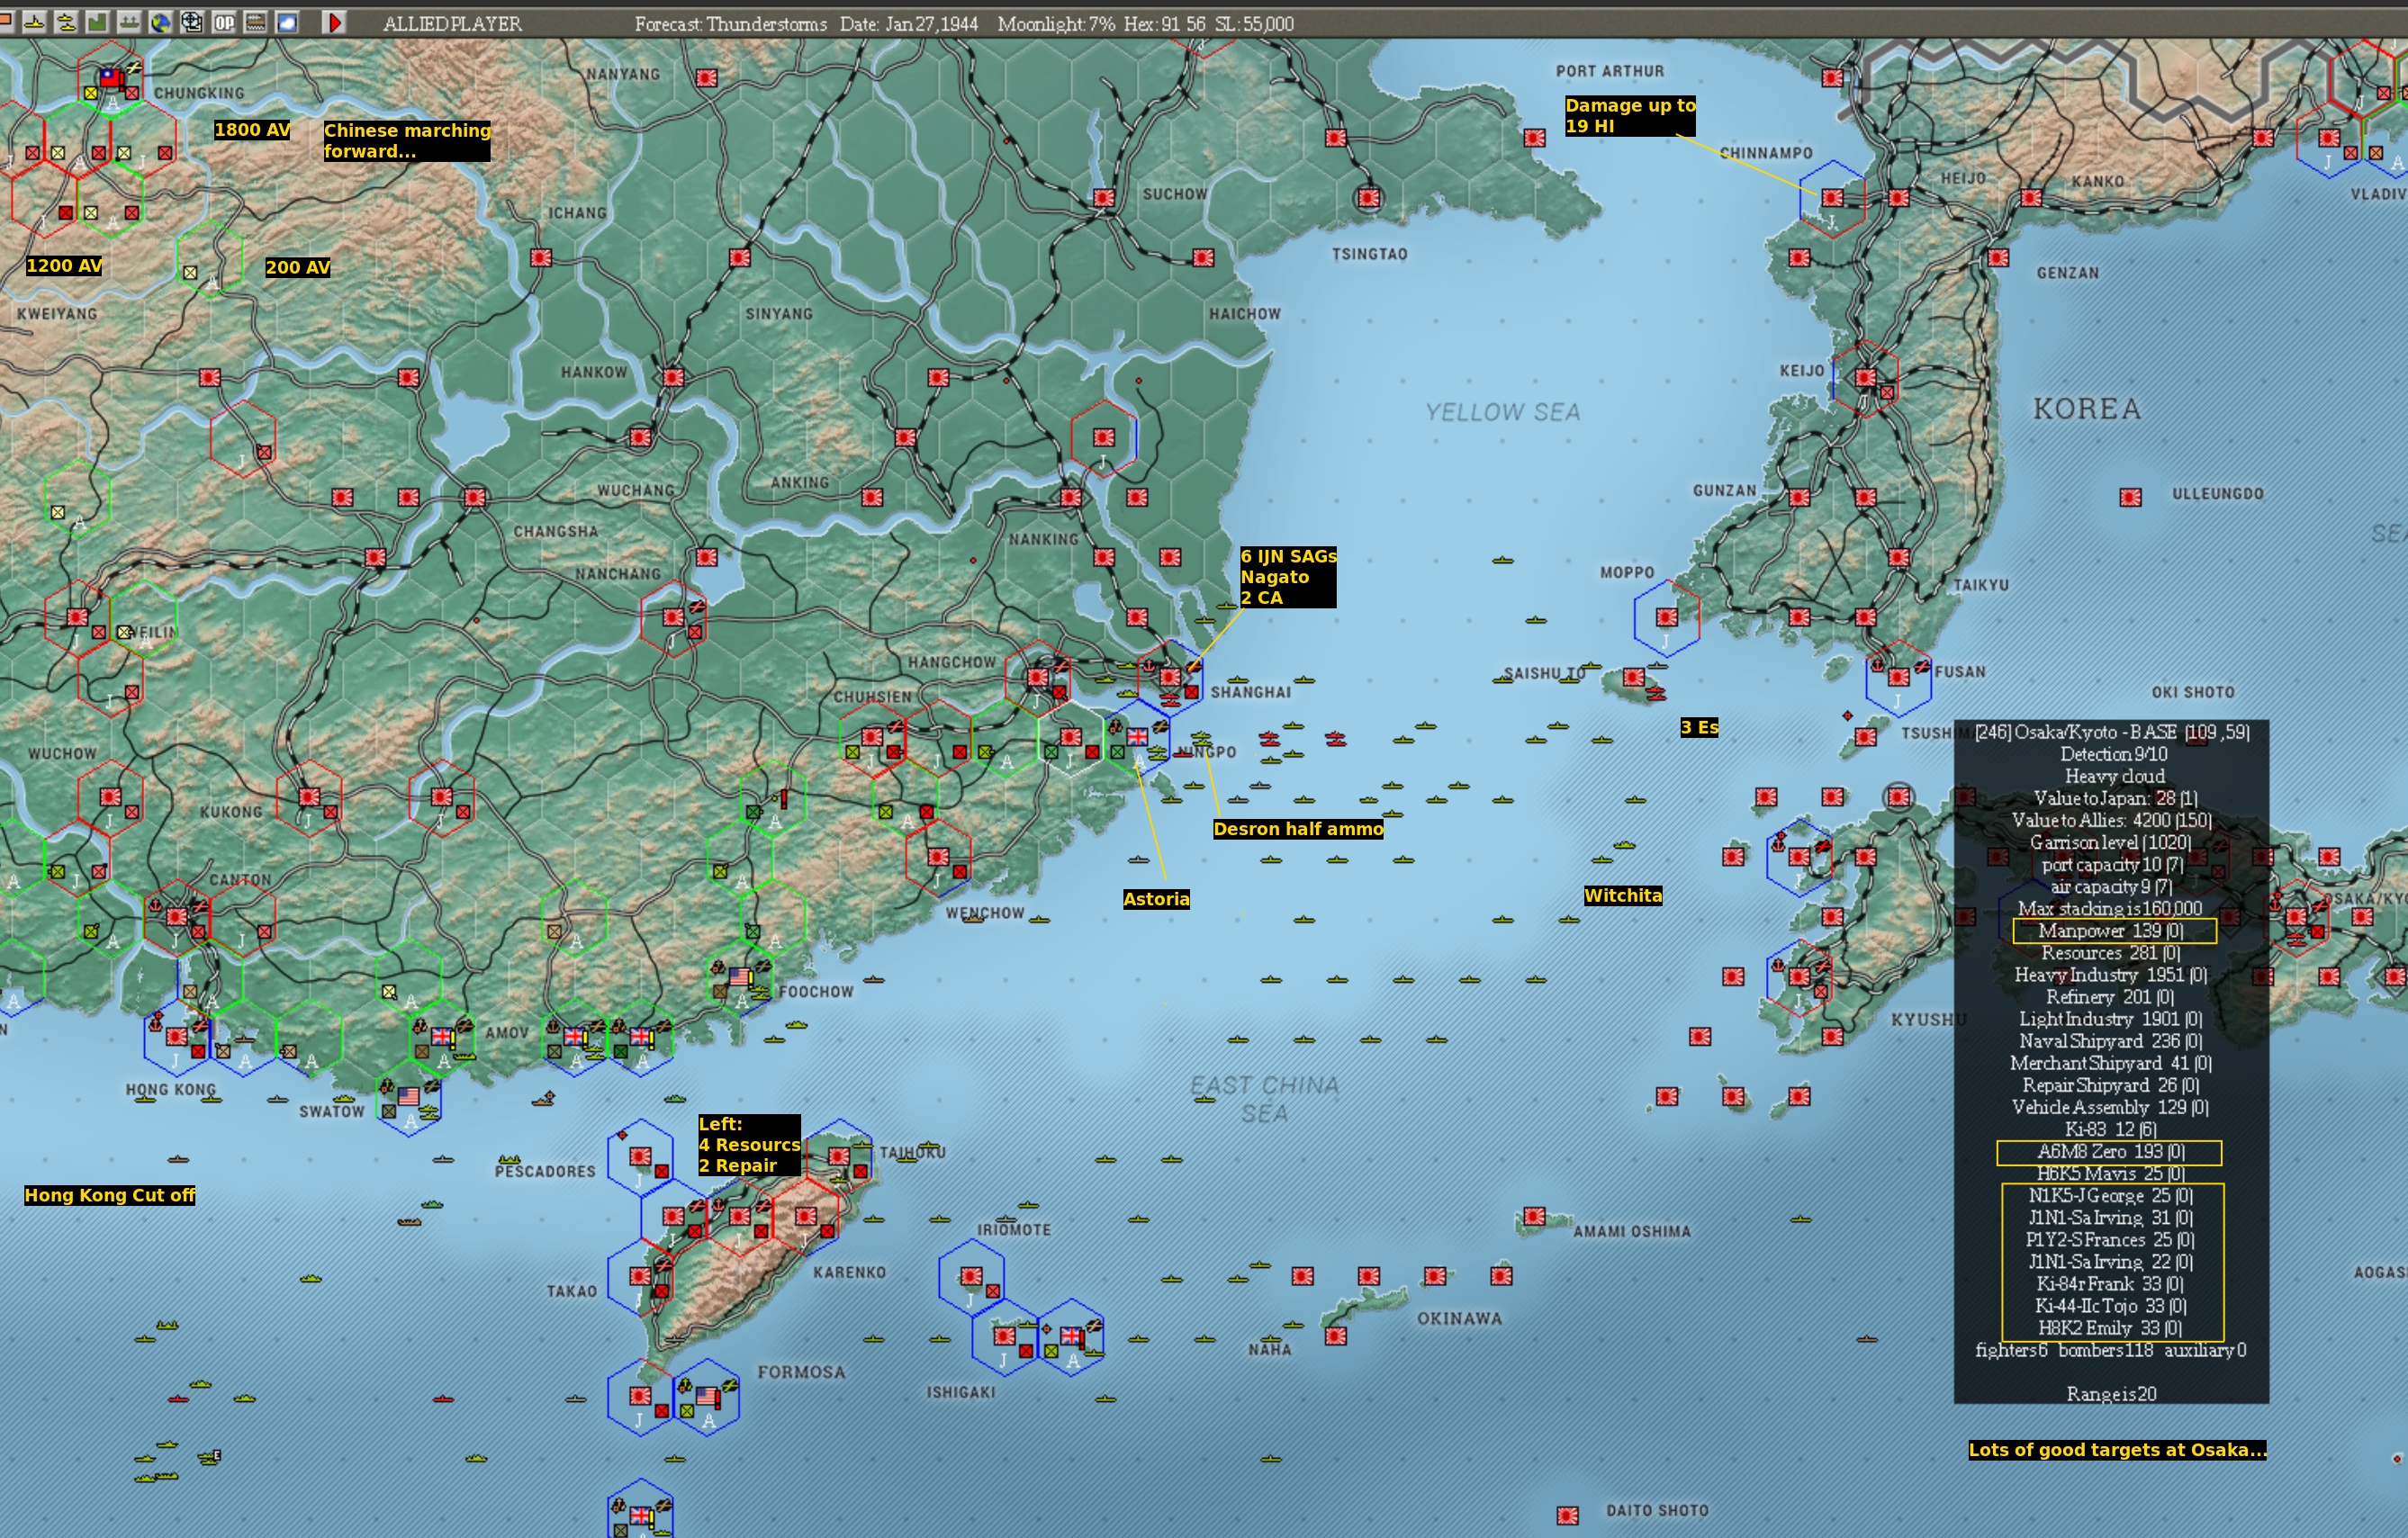Open the air groups double-plane icon

pyautogui.click(x=66, y=22)
